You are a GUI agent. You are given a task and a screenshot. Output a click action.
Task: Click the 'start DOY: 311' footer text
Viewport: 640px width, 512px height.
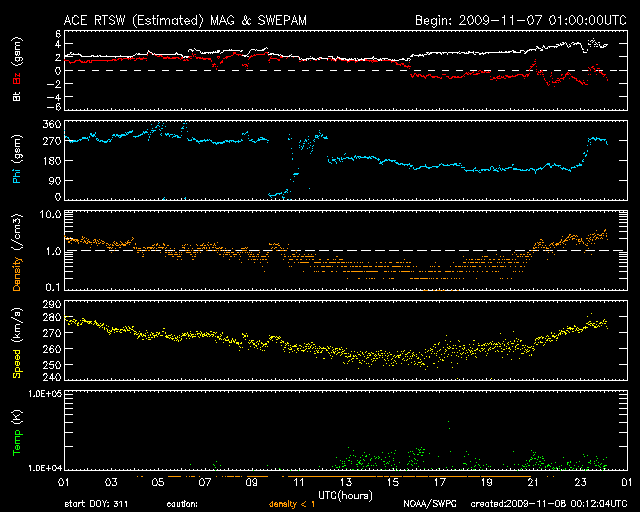coord(96,504)
